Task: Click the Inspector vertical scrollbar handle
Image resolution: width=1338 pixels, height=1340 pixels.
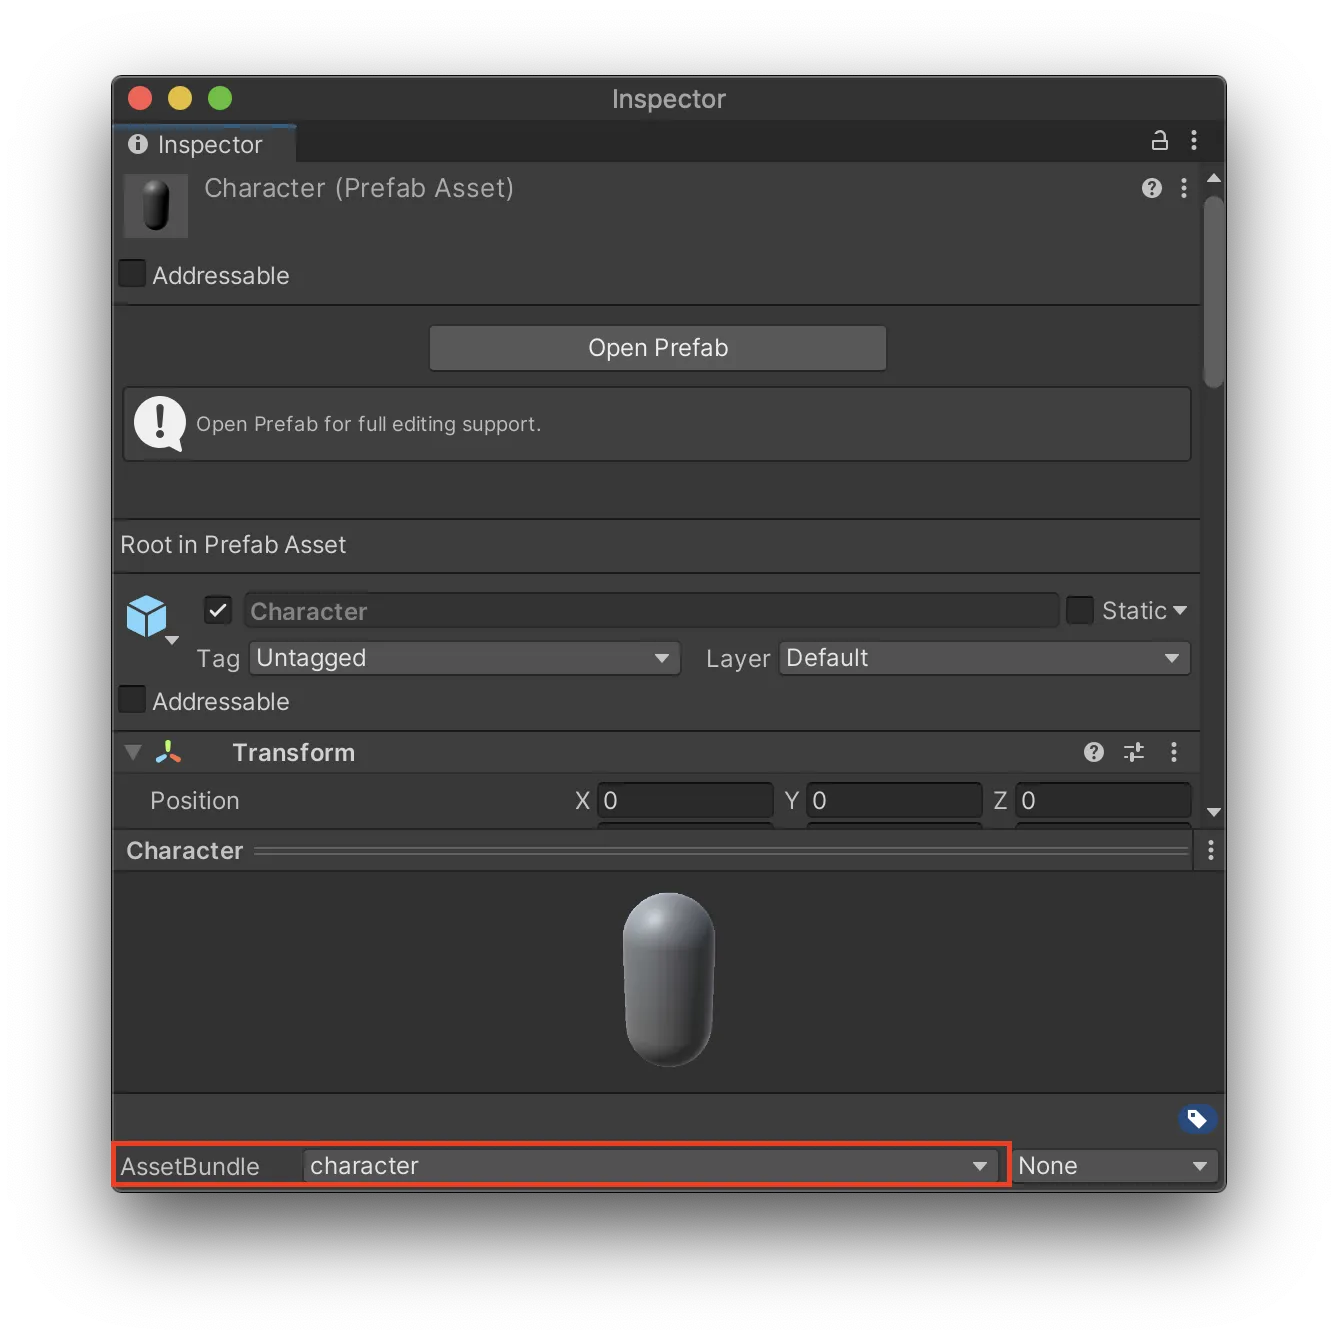Action: pos(1213,290)
